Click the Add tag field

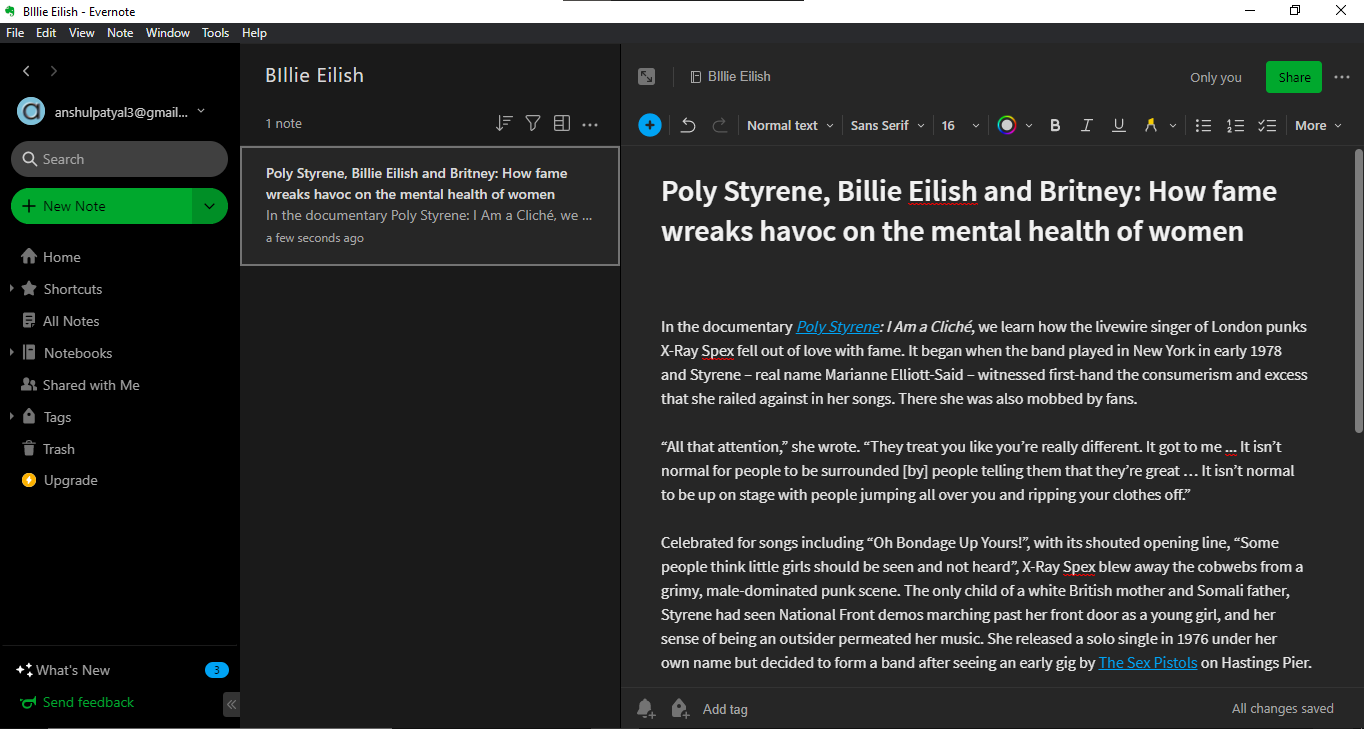pos(725,709)
